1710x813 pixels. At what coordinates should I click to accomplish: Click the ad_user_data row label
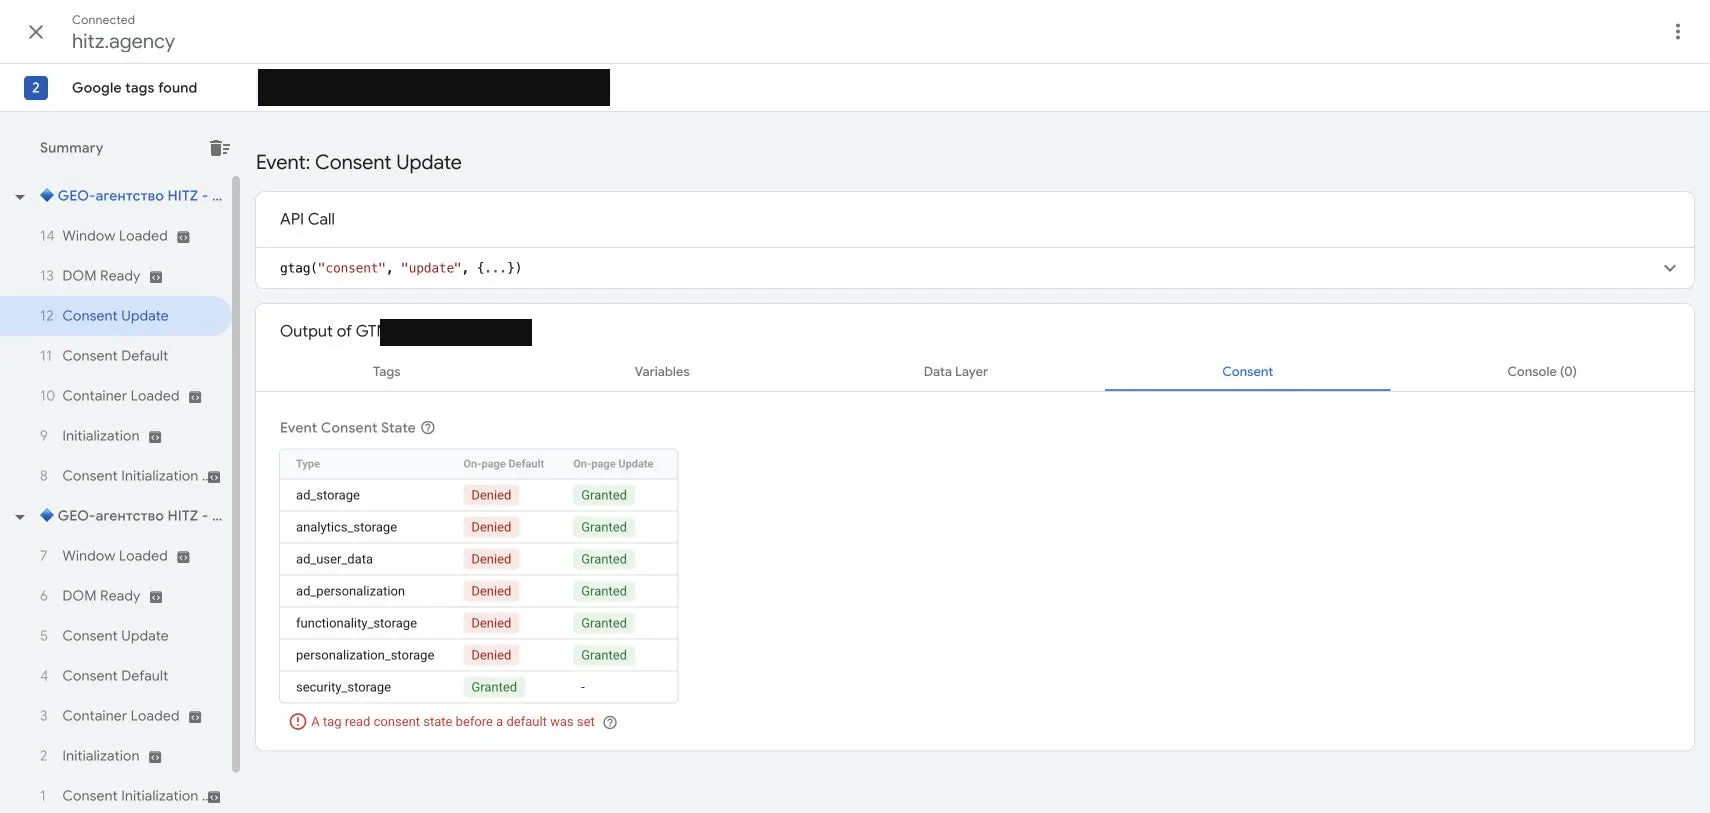(334, 559)
